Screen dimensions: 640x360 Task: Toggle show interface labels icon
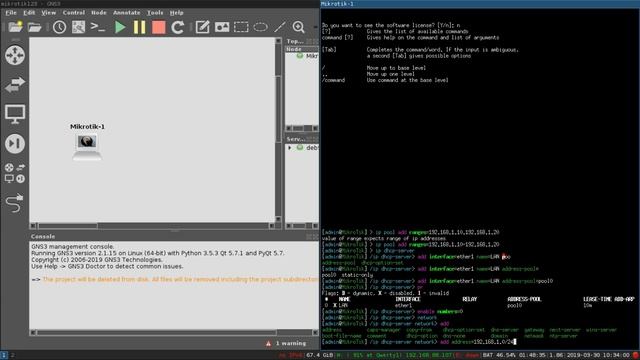78,27
